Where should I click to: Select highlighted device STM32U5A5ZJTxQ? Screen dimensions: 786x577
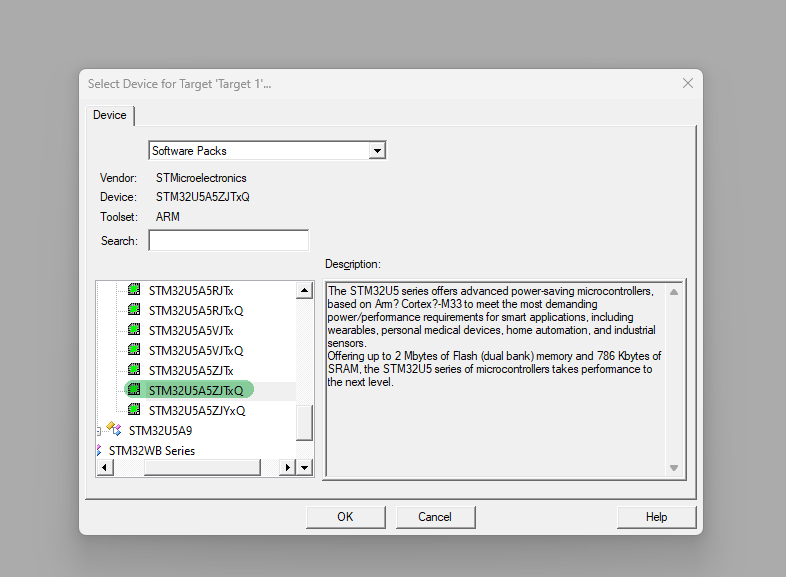point(196,391)
